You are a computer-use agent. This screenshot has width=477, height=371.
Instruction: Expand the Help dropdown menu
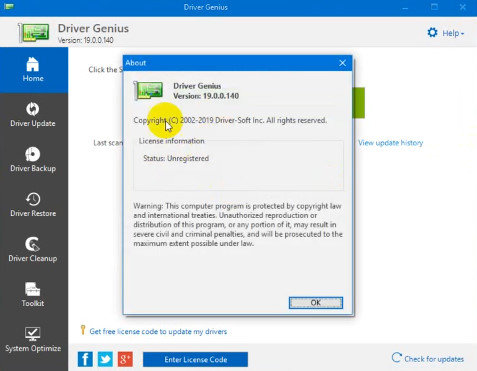tap(453, 33)
